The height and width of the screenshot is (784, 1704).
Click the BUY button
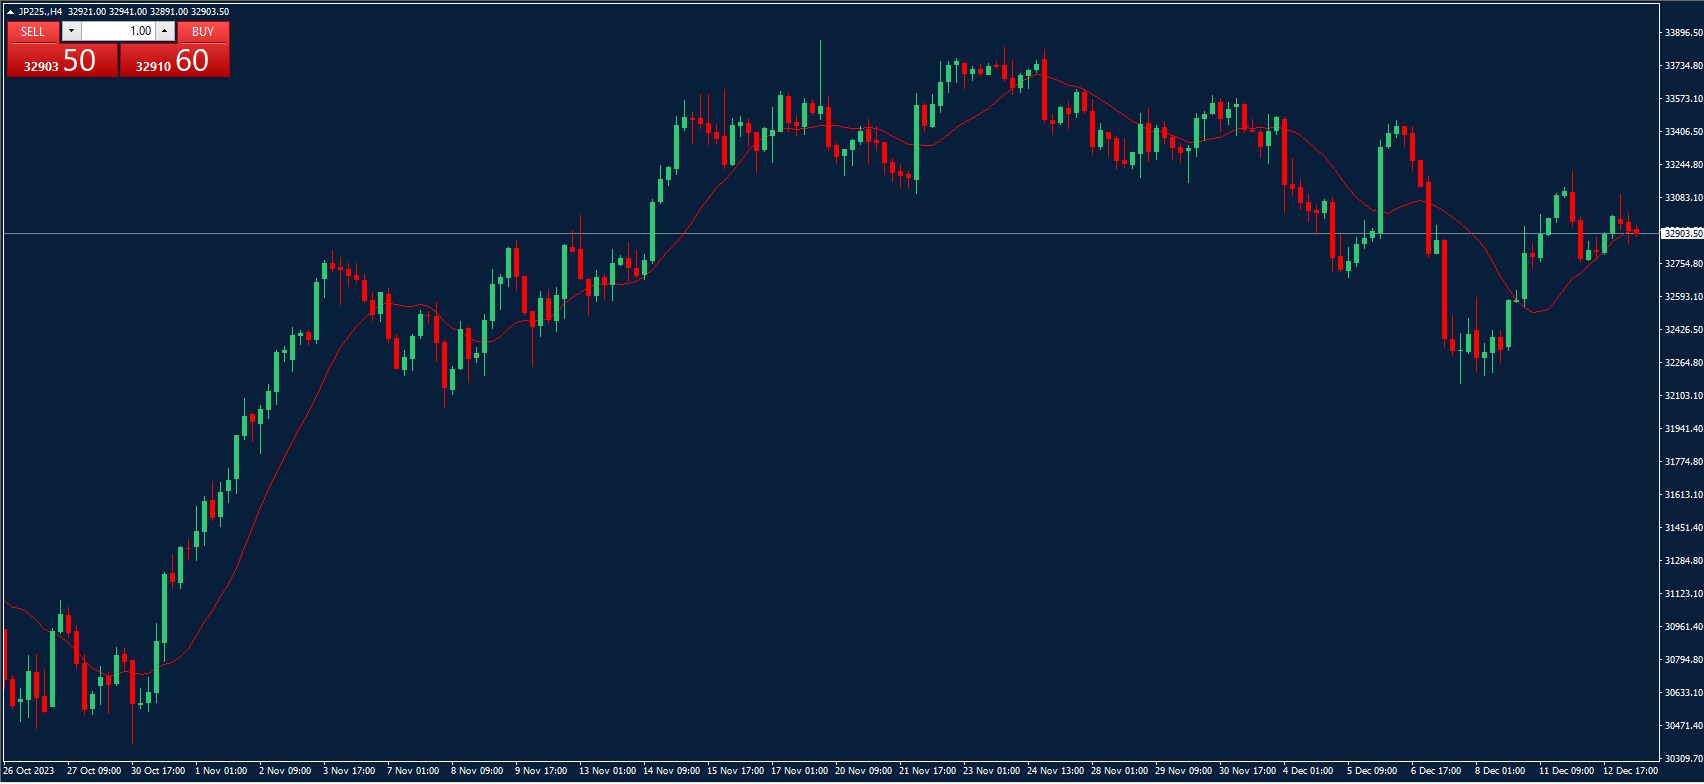click(x=203, y=31)
